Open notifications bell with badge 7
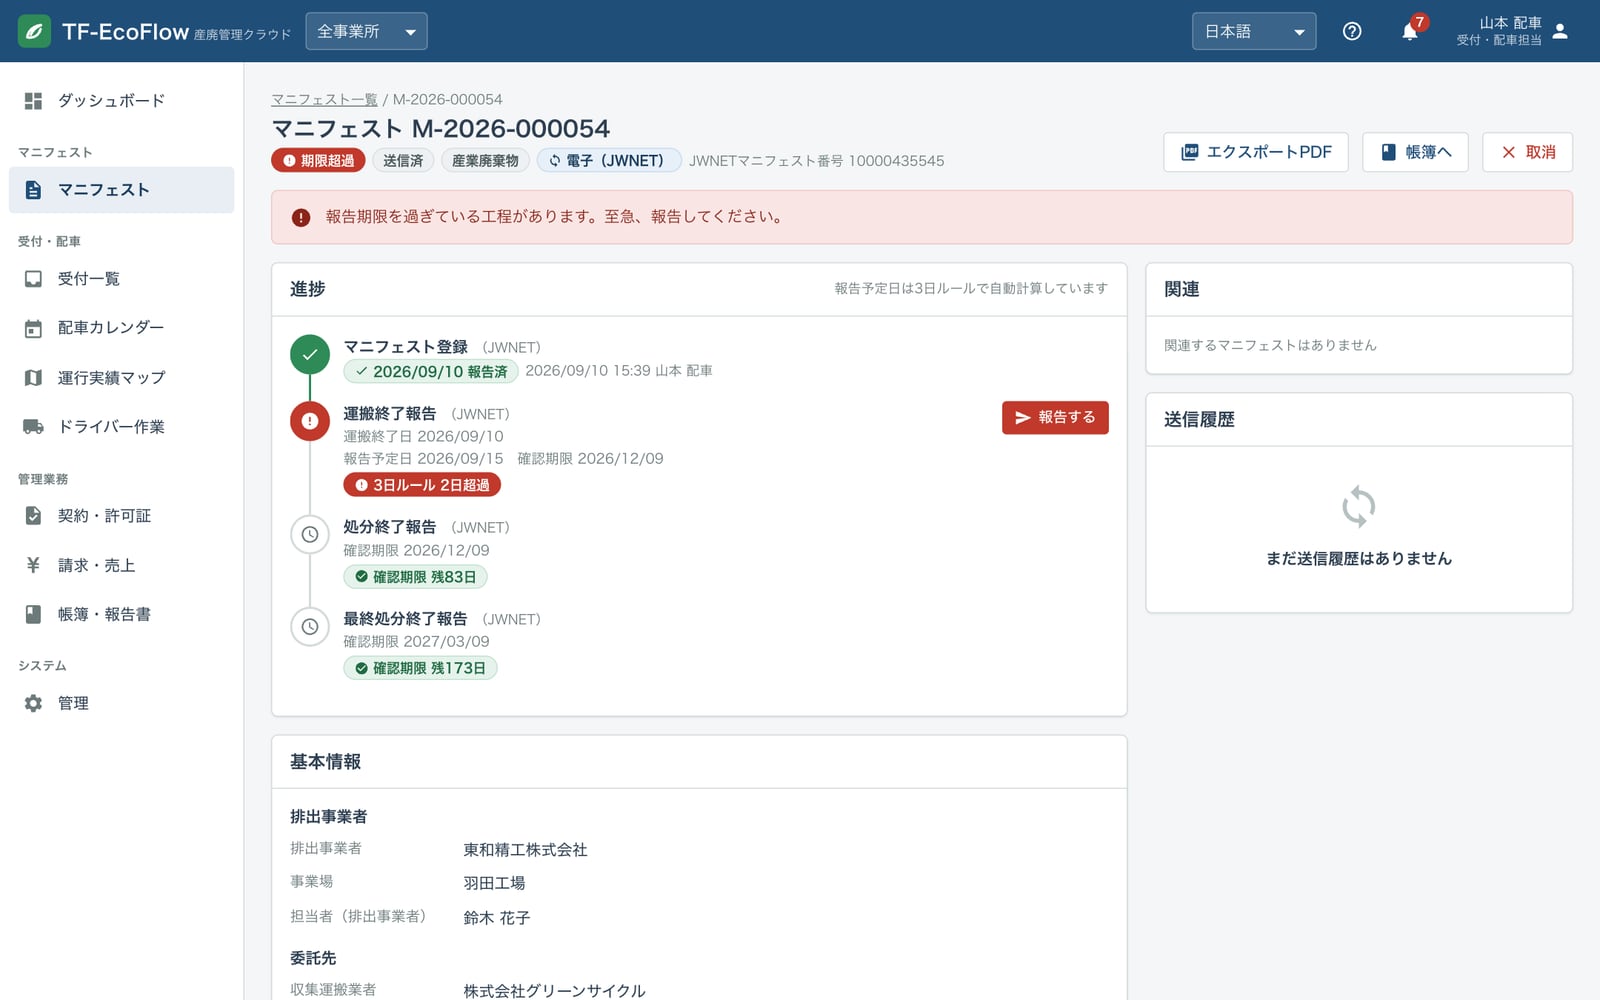Image resolution: width=1600 pixels, height=1000 pixels. click(1410, 31)
